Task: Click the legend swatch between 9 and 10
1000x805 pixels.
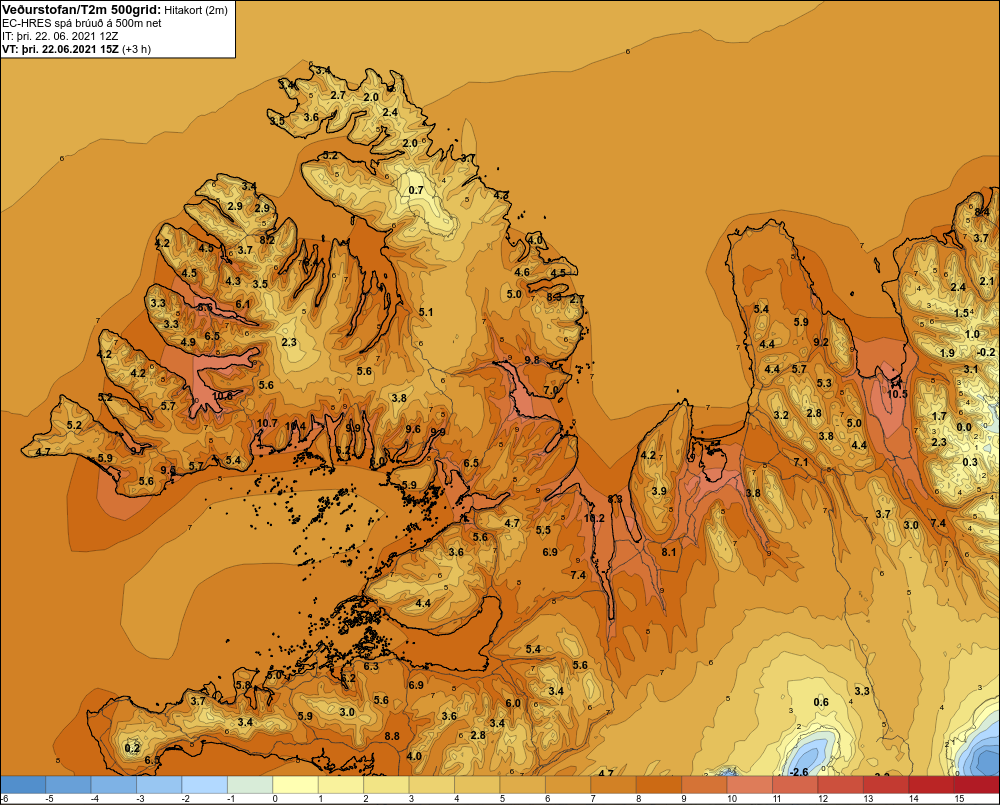Action: 704,785
